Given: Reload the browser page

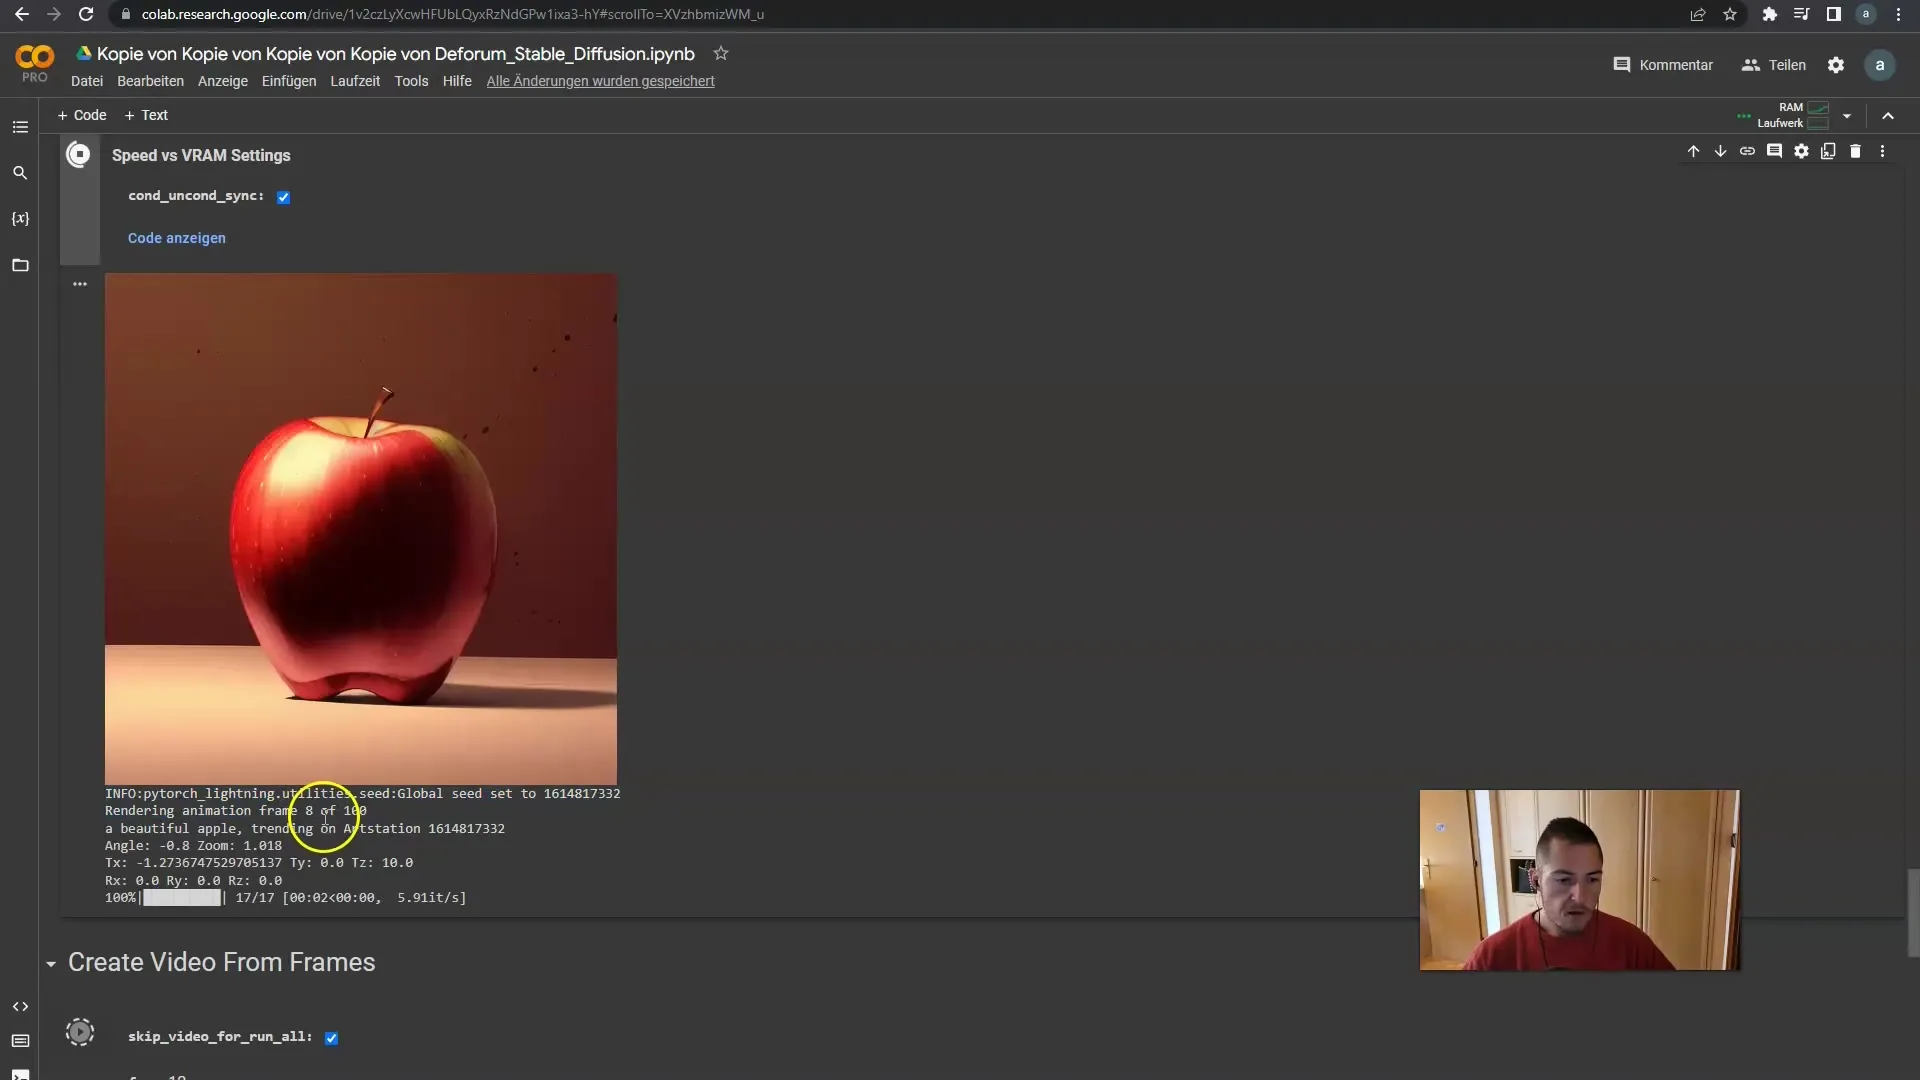Looking at the screenshot, I should [86, 14].
